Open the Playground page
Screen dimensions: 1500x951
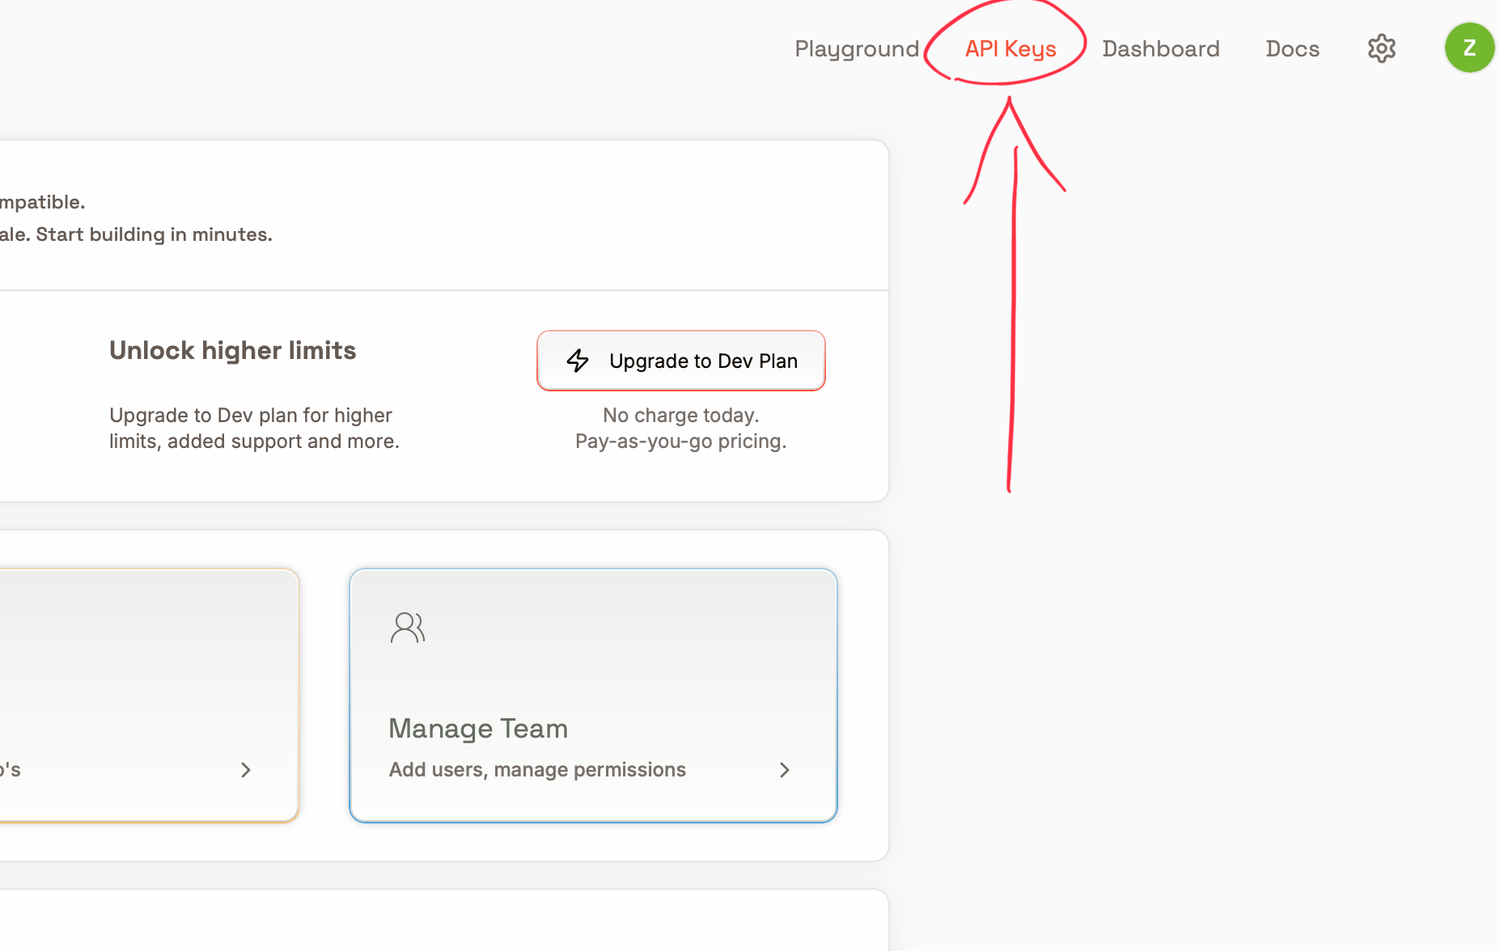856,49
